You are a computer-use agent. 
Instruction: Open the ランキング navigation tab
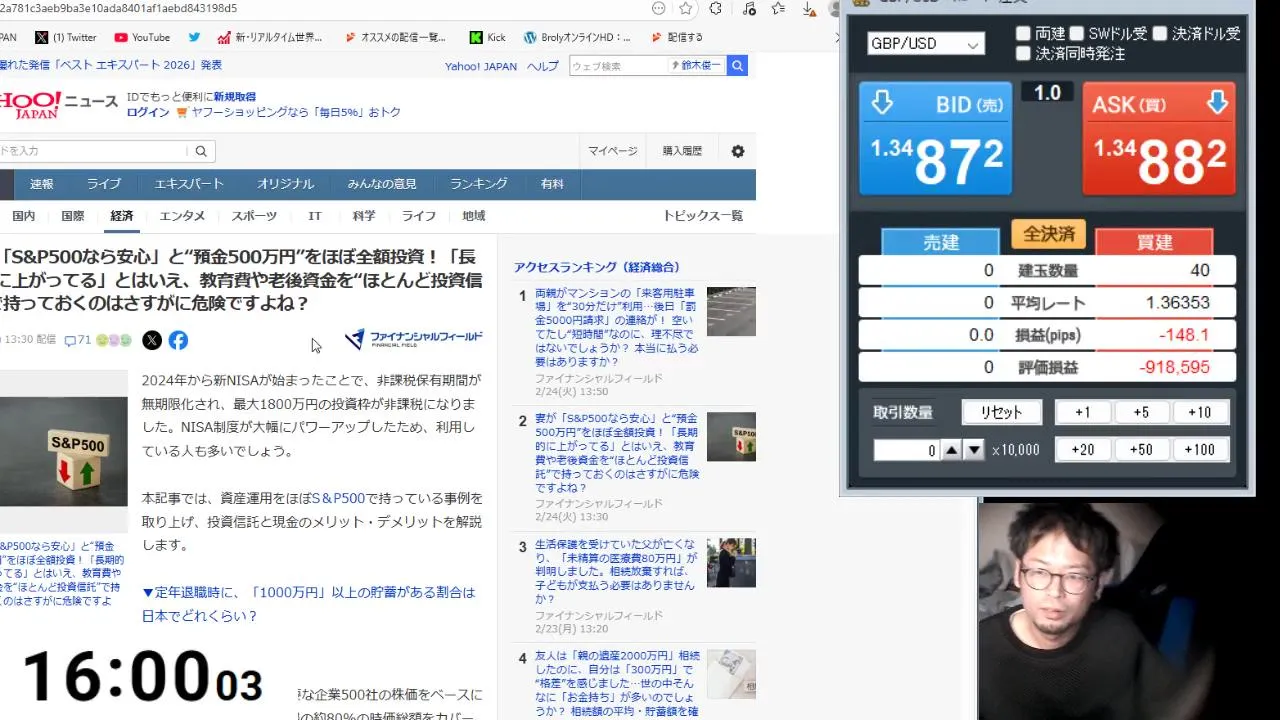coord(478,184)
